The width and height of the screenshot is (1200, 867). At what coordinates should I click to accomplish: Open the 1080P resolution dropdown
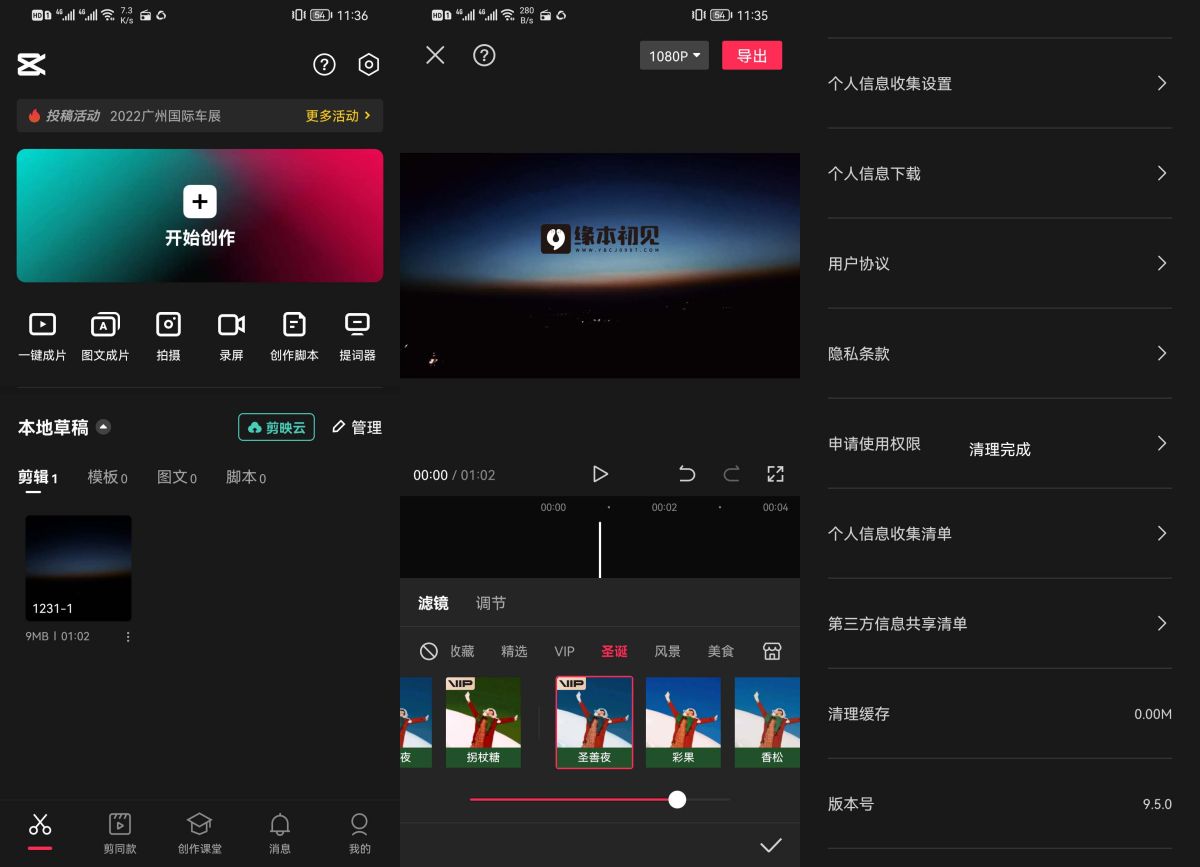point(674,56)
